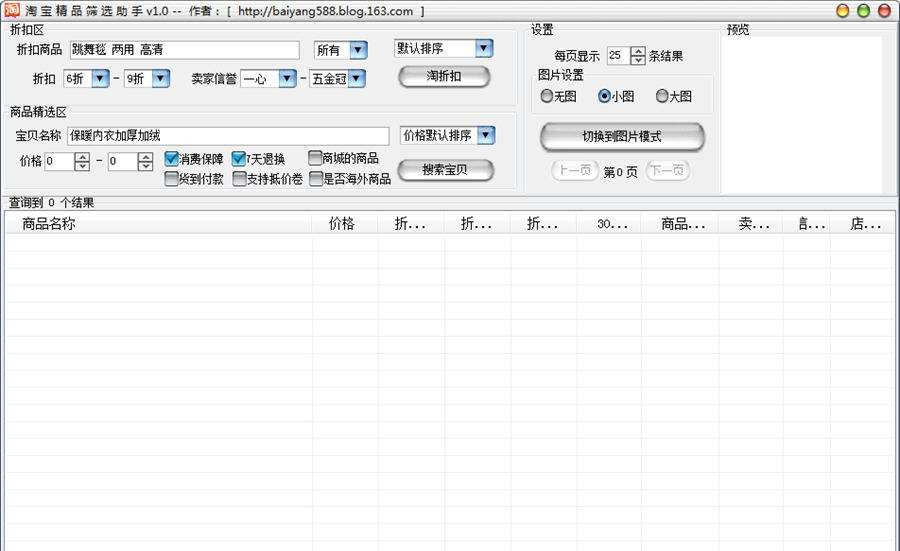Expand the 9折 maximum discount dropdown
The image size is (900, 551).
[x=161, y=79]
